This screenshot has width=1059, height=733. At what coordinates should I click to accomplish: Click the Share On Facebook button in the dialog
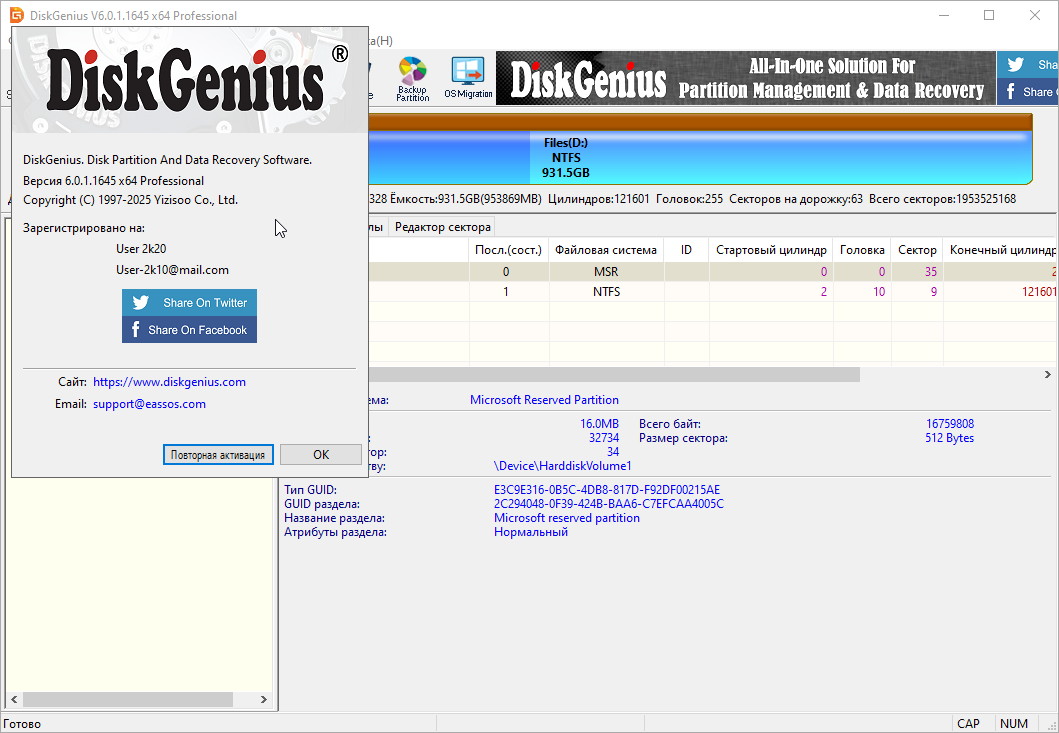point(189,330)
